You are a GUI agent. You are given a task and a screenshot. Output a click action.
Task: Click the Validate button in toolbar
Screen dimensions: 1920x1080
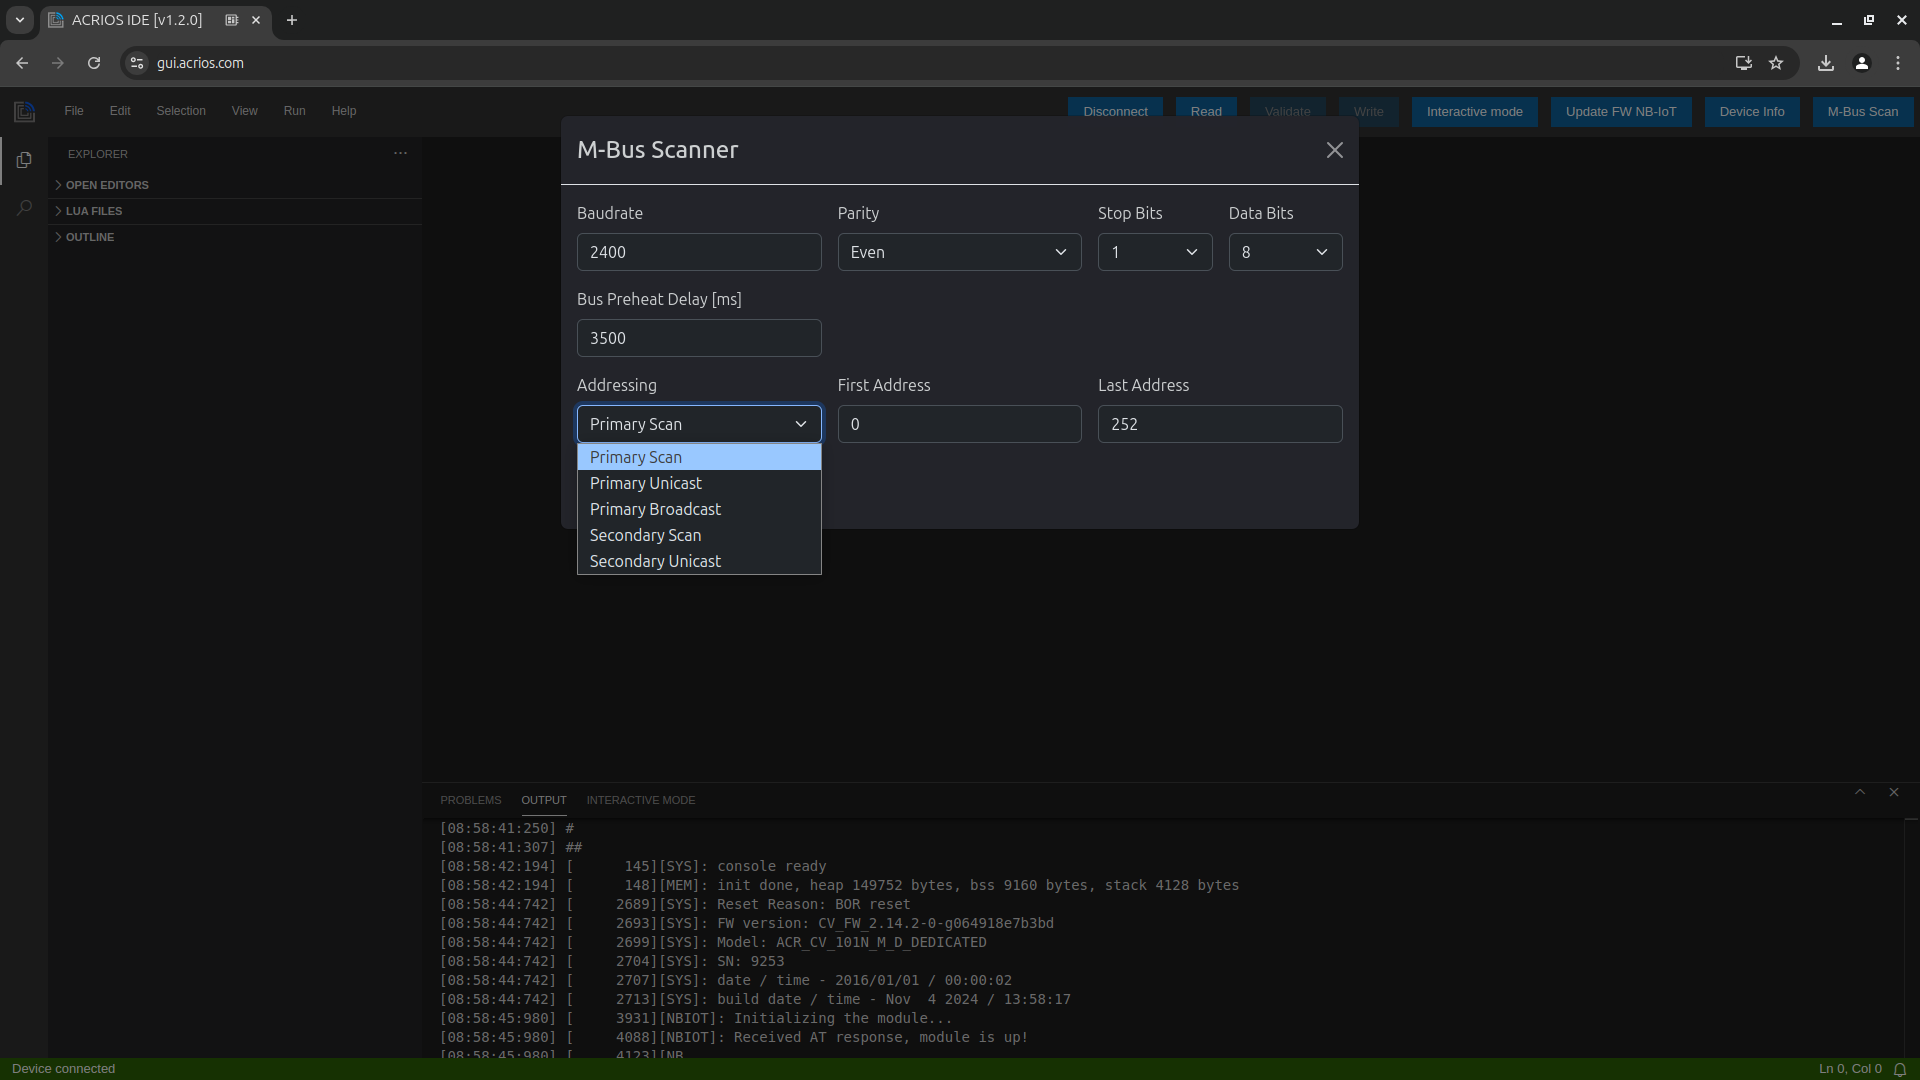1288,111
